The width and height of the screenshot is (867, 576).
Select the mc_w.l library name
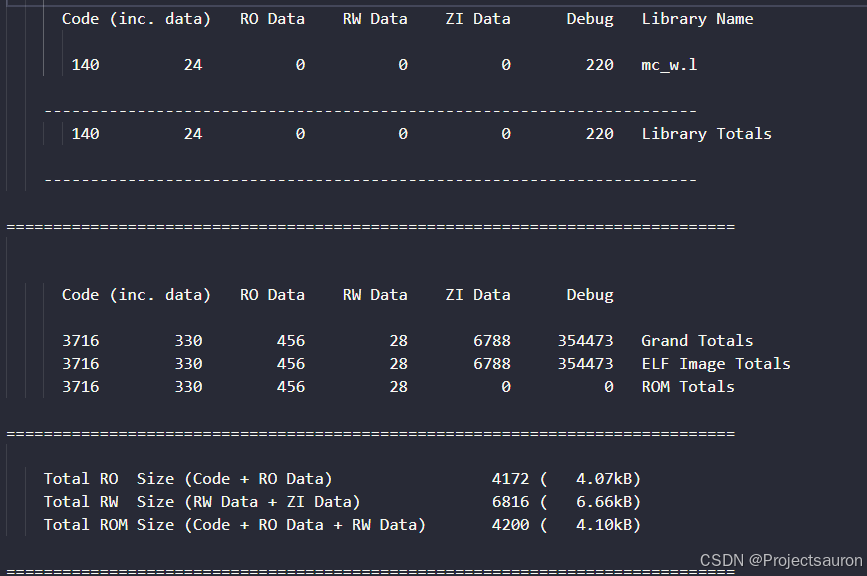(x=671, y=64)
